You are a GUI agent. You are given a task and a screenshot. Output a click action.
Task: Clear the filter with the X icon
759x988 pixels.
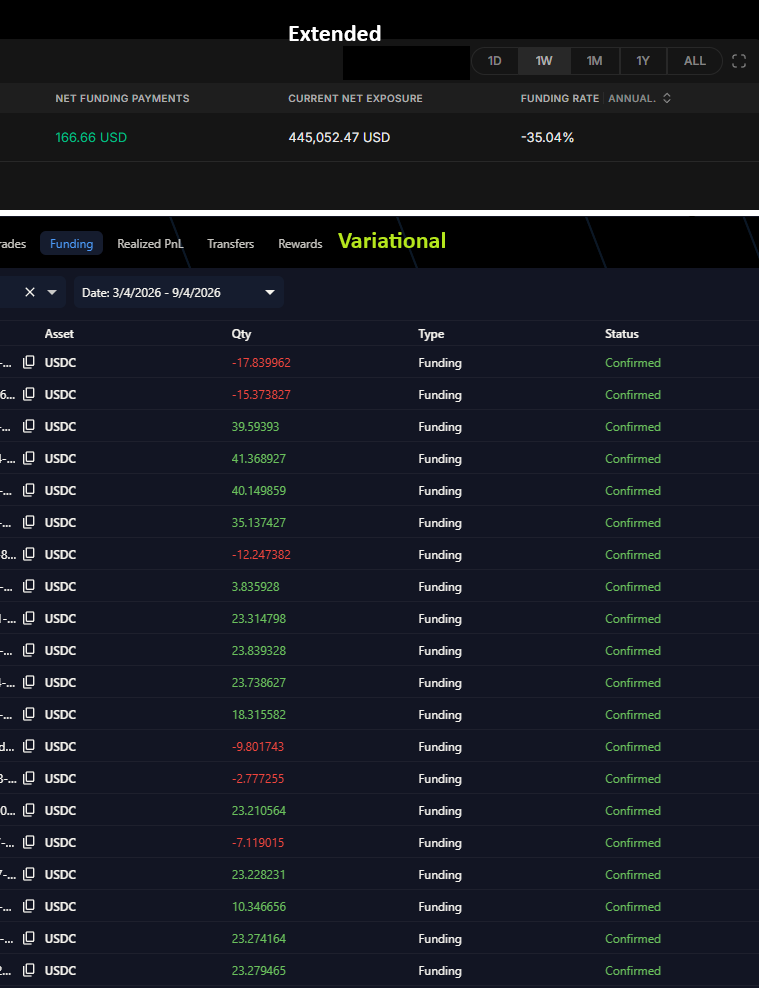[30, 292]
